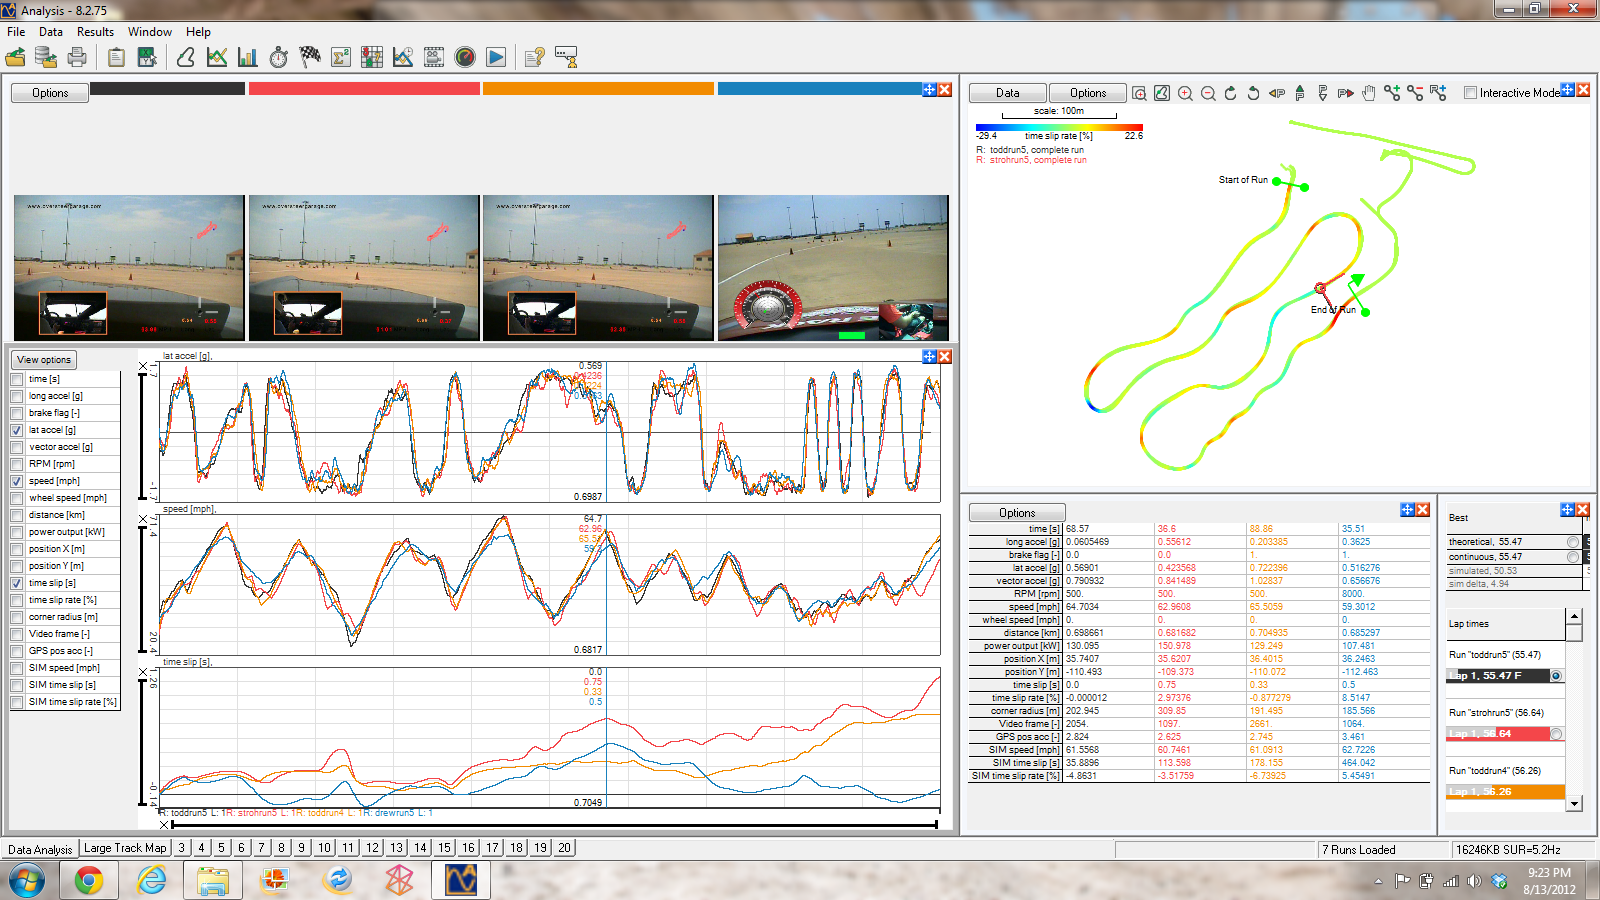The image size is (1600, 900).
Task: Click the film camera video icon
Action: (434, 58)
